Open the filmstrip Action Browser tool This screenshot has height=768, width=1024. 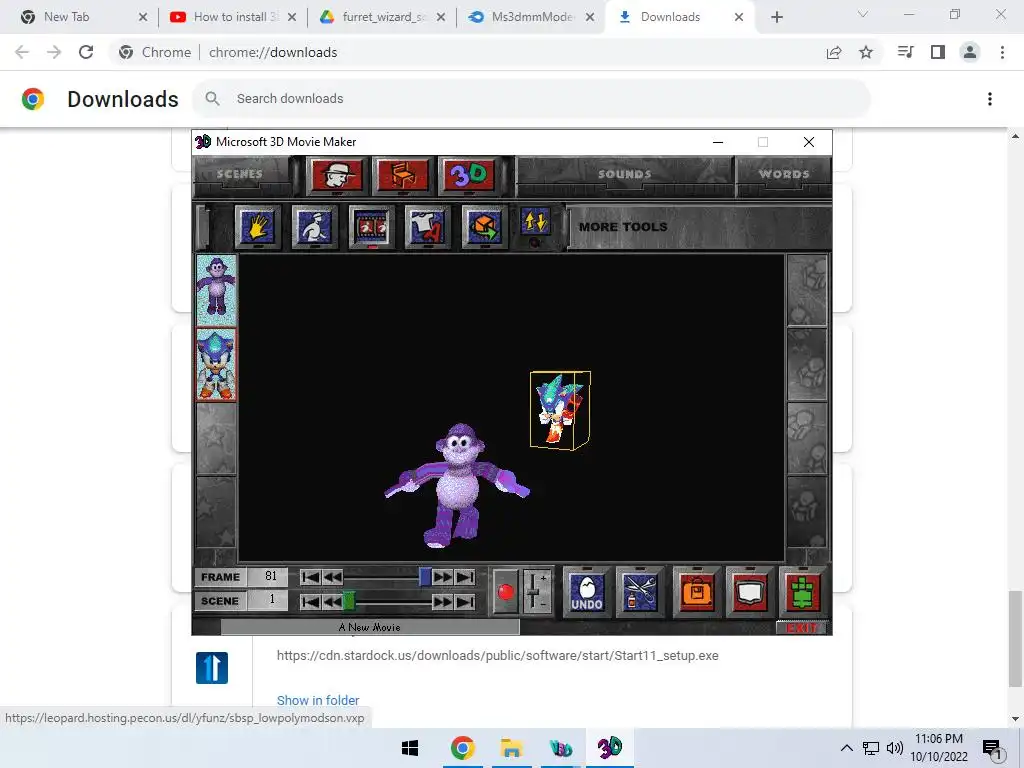[x=372, y=227]
